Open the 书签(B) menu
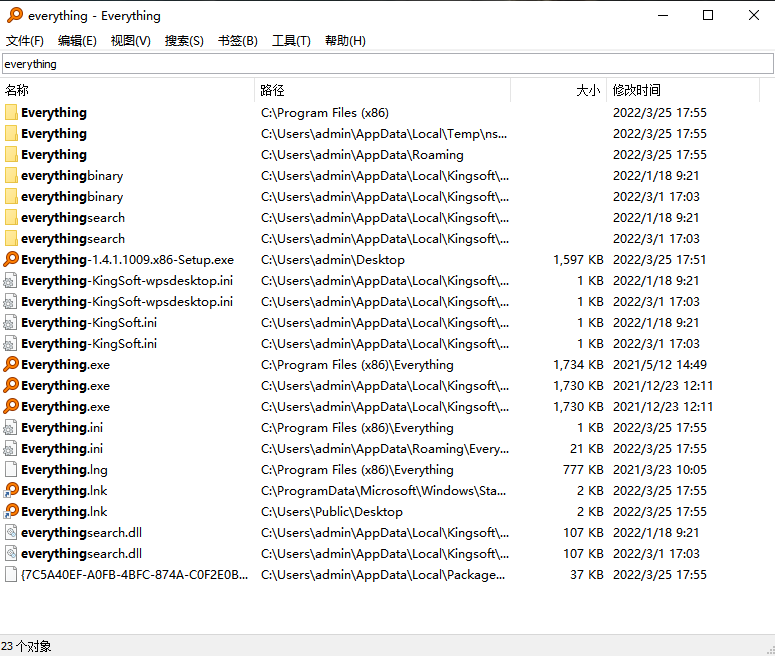The image size is (775, 656). 237,41
